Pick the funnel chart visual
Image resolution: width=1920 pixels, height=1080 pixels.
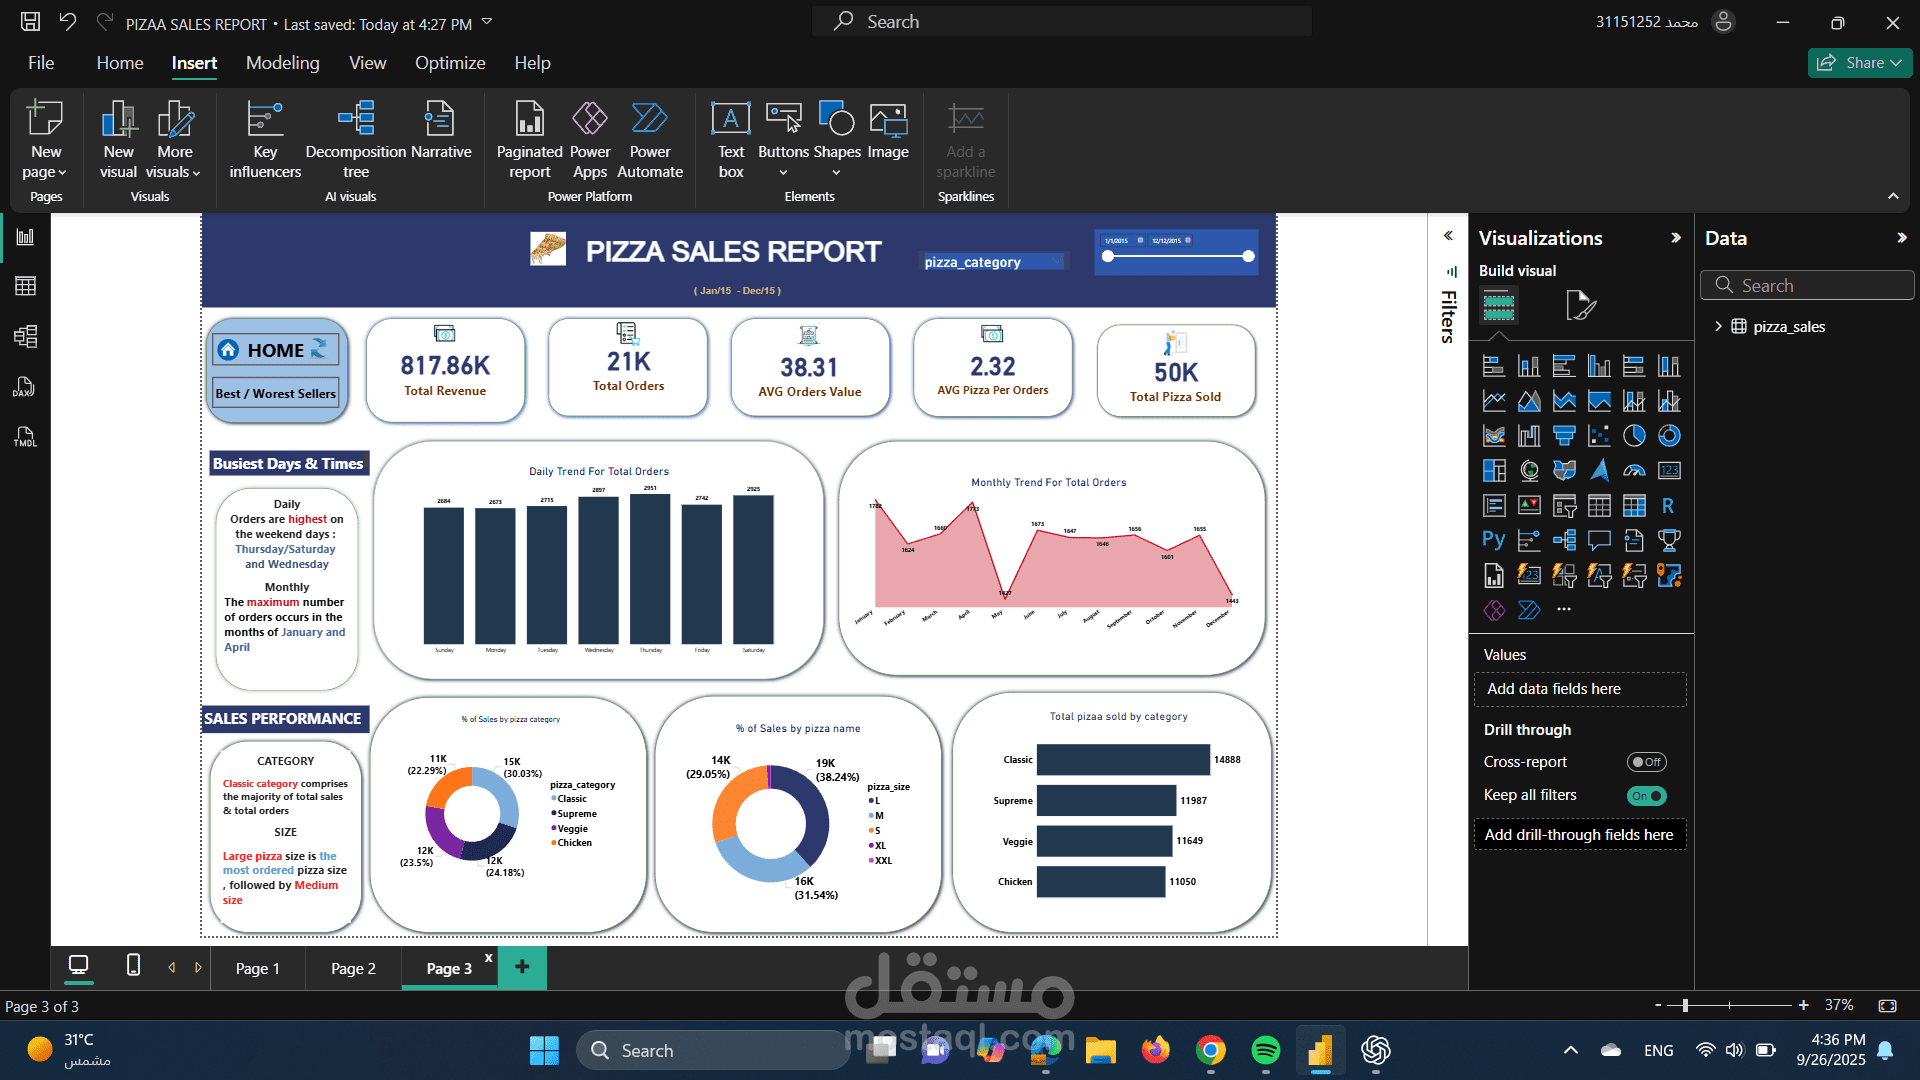[x=1564, y=436]
